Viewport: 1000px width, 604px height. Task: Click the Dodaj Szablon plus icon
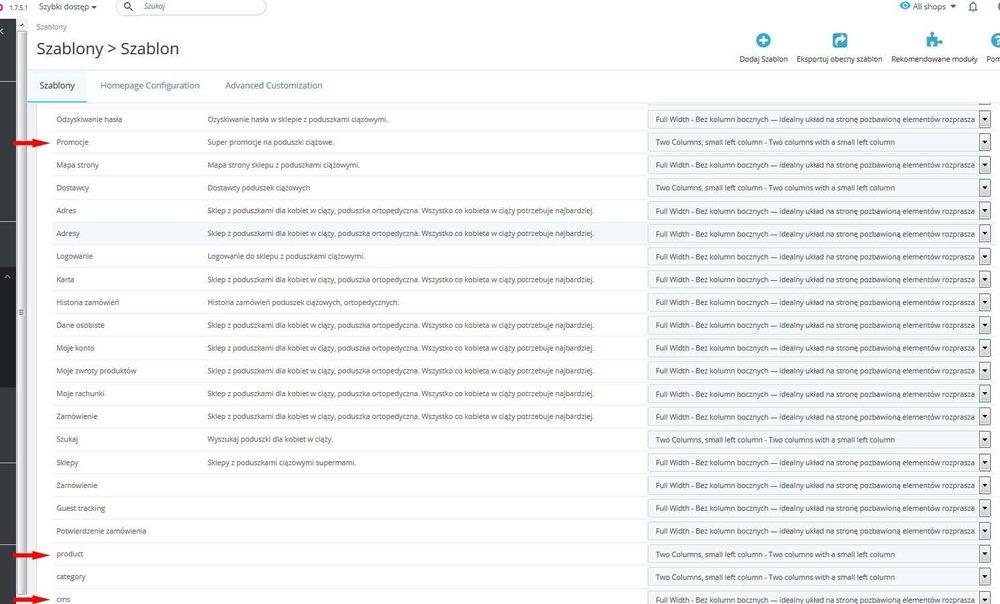(763, 41)
